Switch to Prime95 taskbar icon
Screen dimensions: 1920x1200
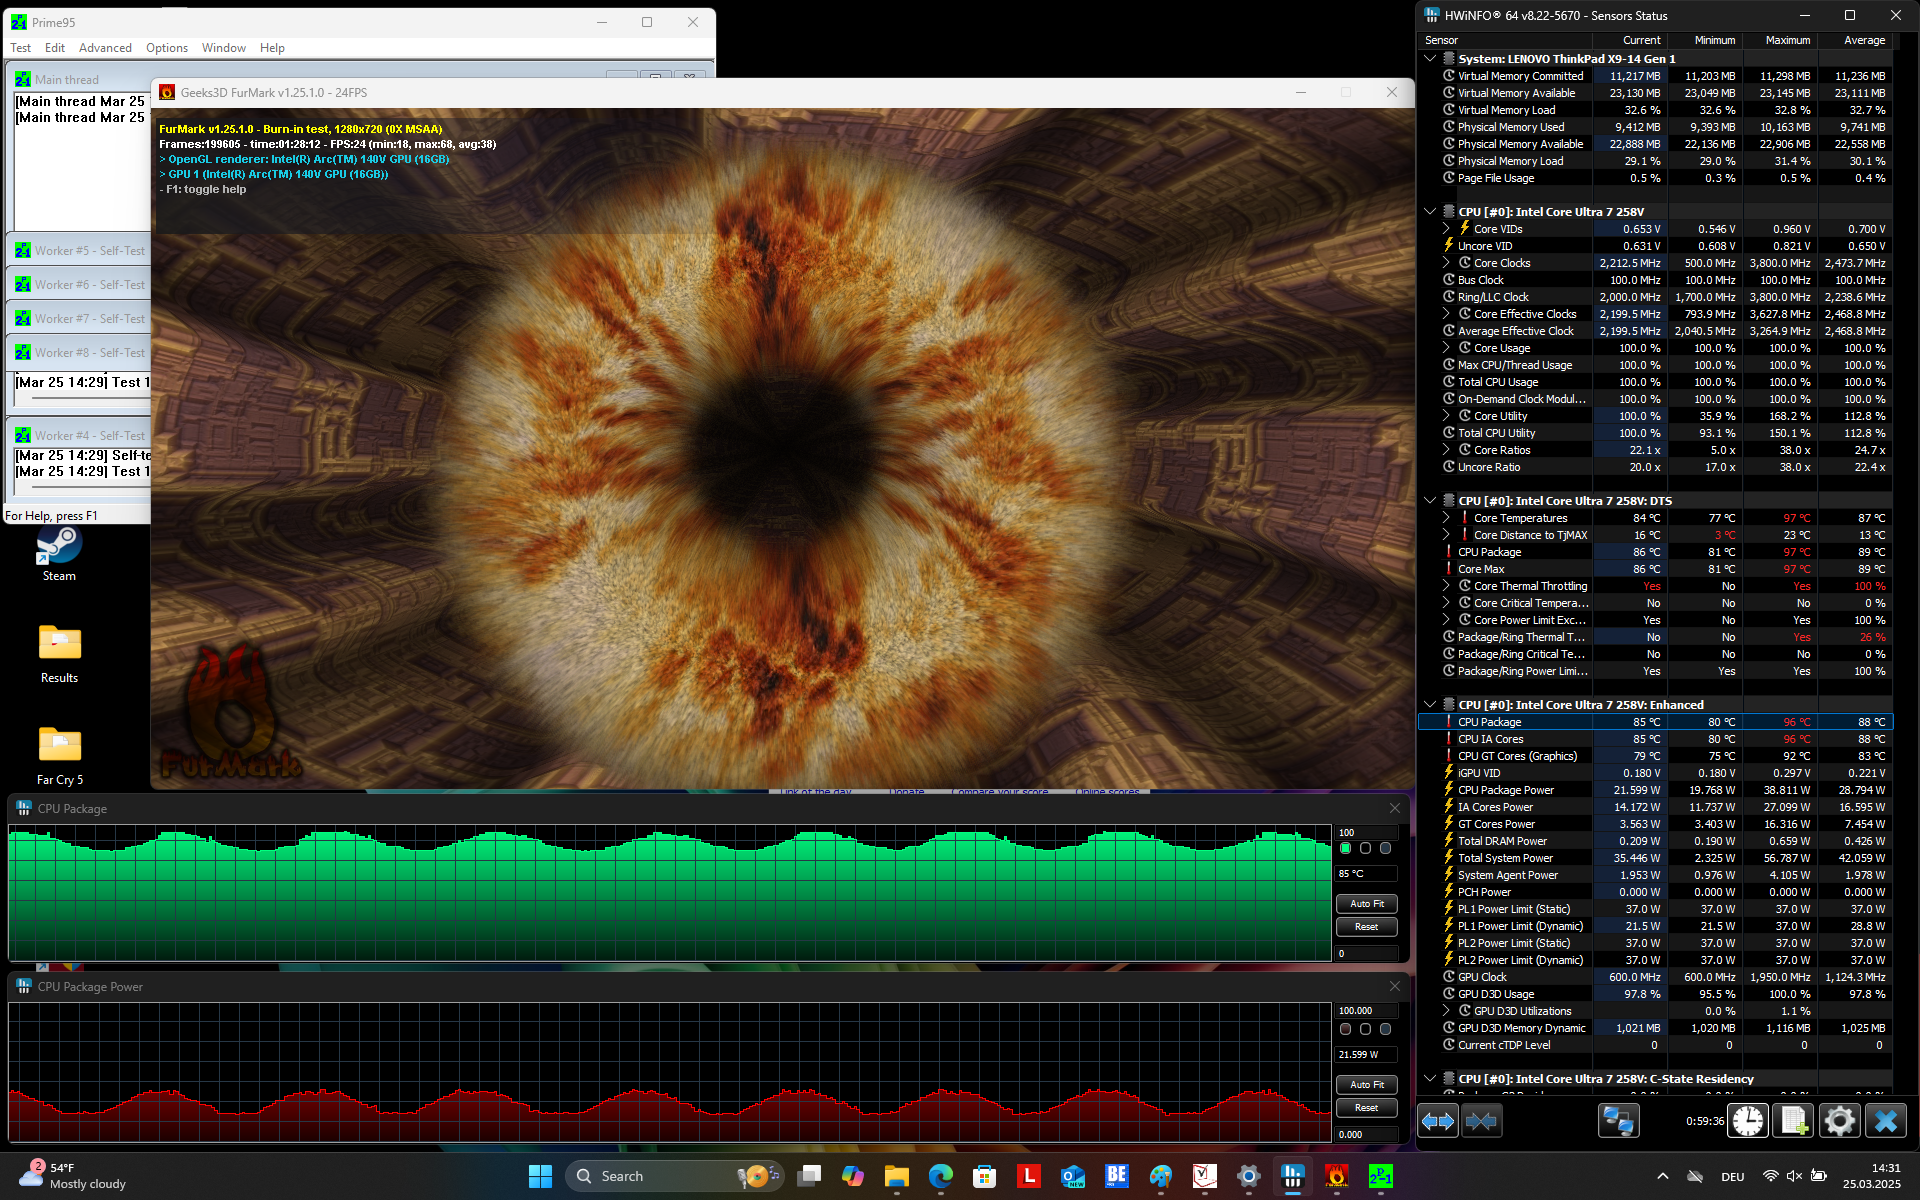(1381, 1176)
